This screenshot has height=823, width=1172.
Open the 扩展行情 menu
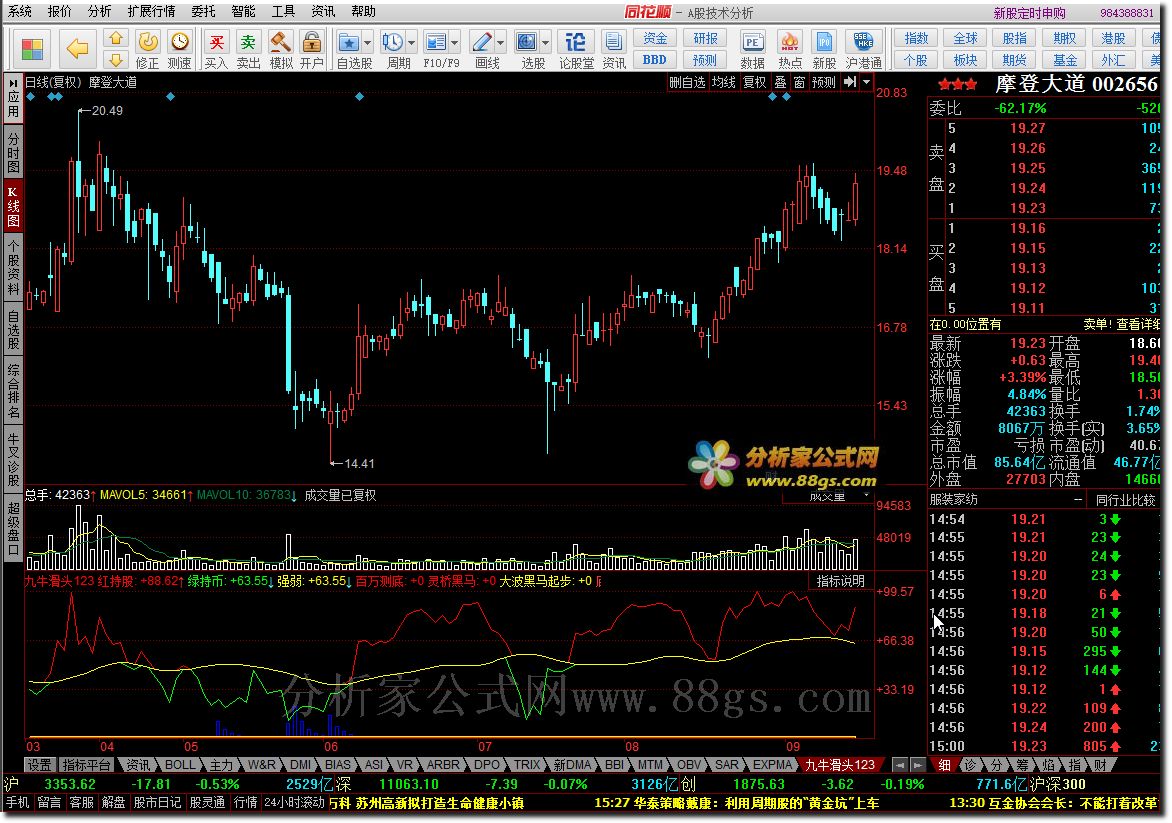[152, 11]
